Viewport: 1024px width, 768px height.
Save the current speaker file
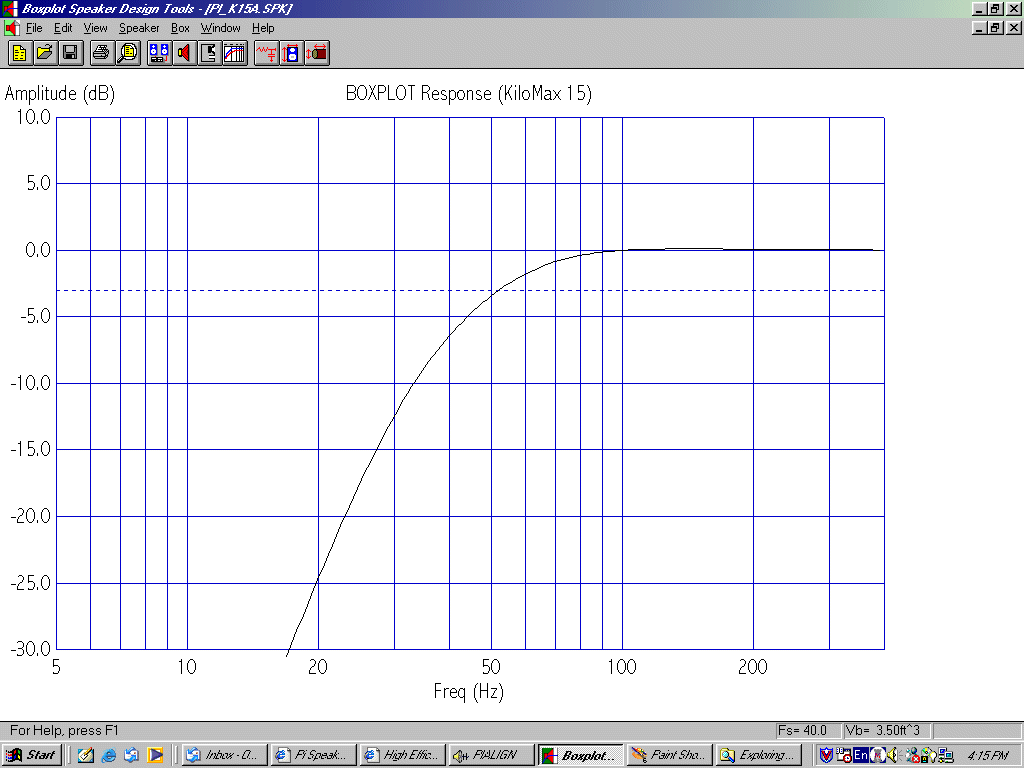pyautogui.click(x=71, y=53)
